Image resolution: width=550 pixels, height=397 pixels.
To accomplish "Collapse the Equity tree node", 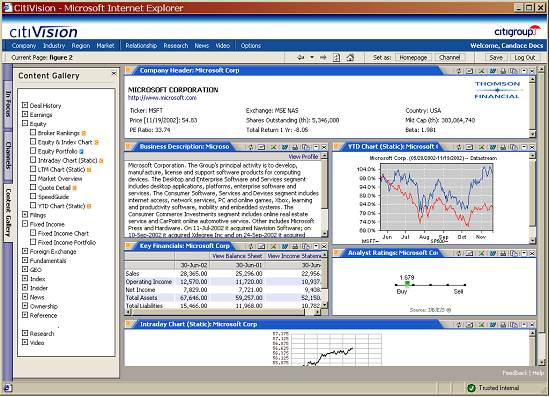I will click(25, 123).
